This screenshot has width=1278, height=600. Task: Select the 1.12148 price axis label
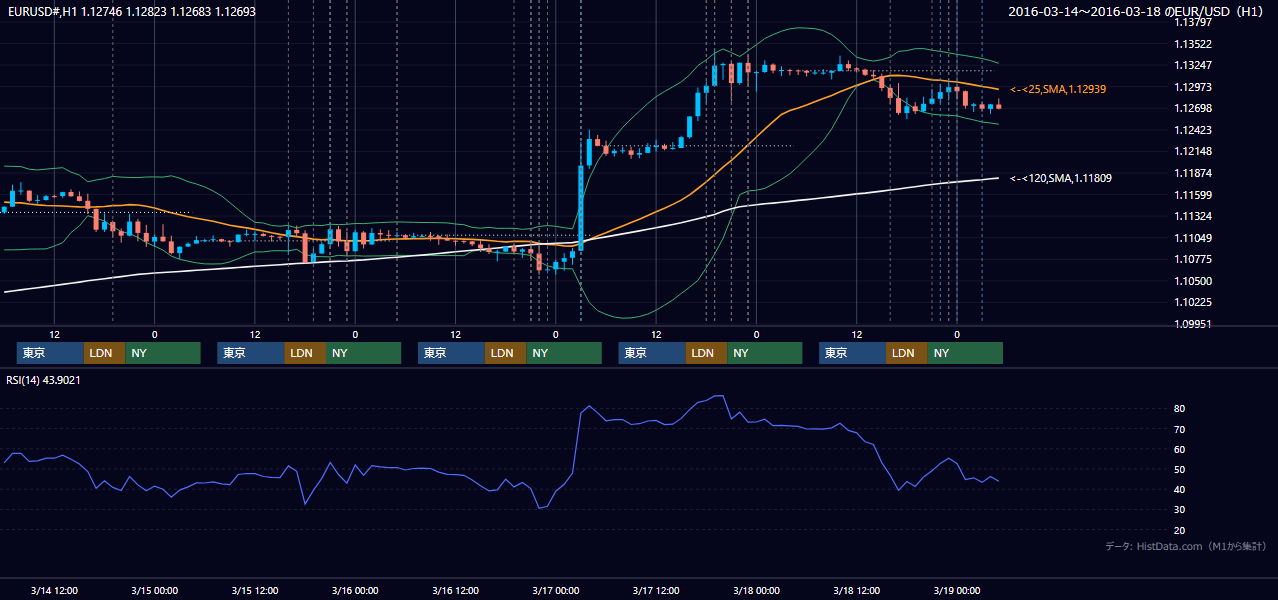click(x=1193, y=151)
